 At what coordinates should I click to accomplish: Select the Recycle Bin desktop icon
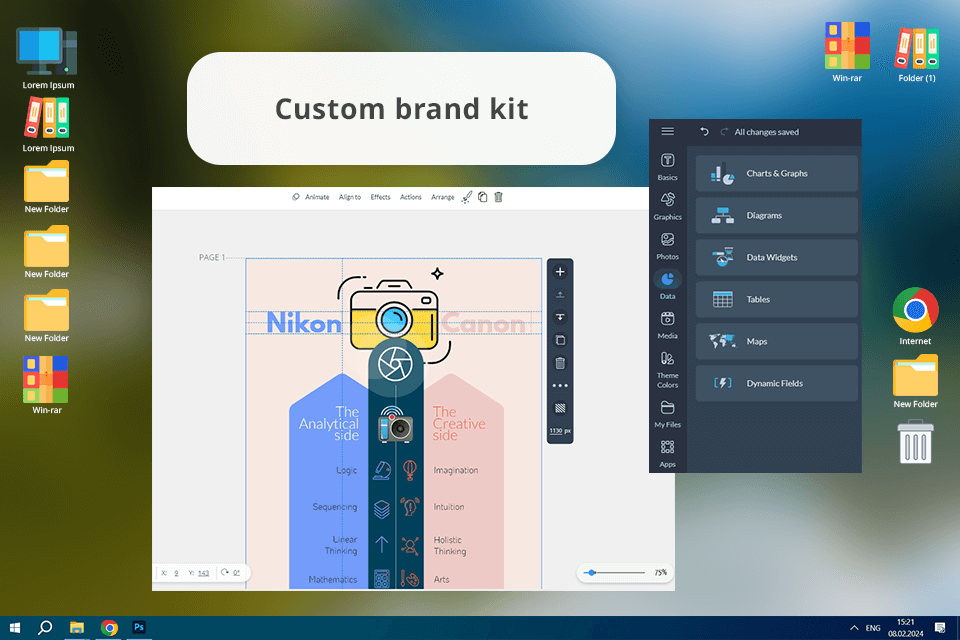915,442
